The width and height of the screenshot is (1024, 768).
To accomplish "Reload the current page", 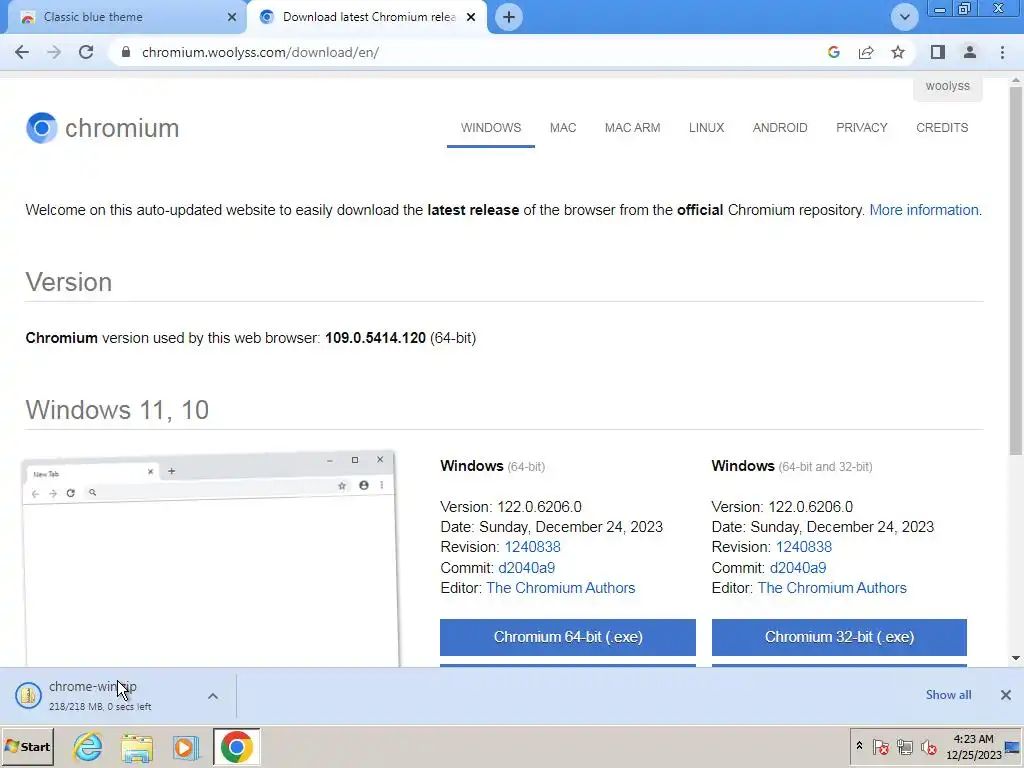I will point(86,52).
